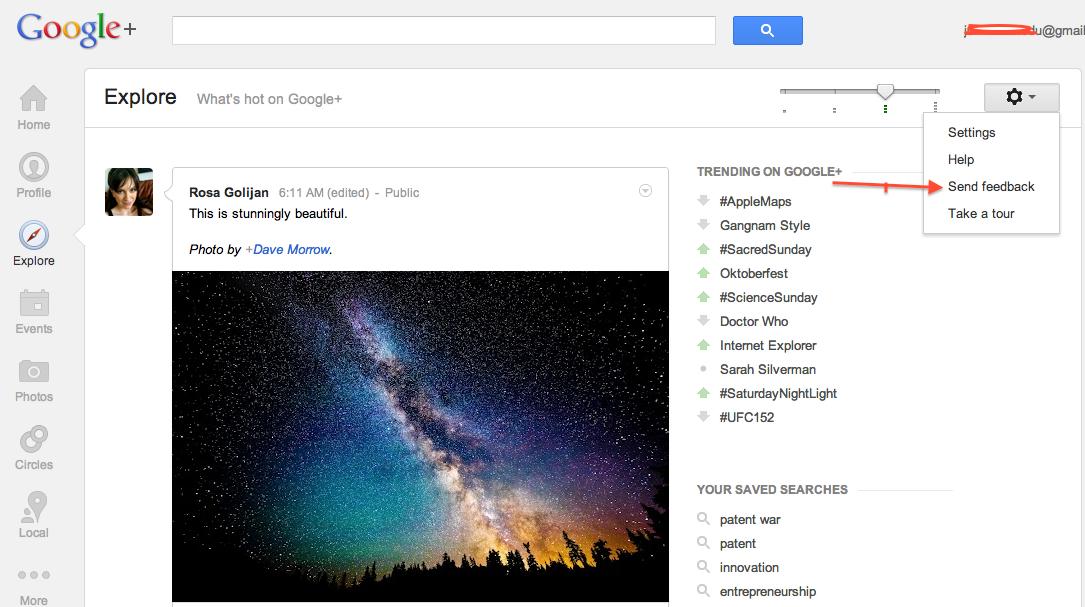Select the Explore compass icon

point(33,235)
